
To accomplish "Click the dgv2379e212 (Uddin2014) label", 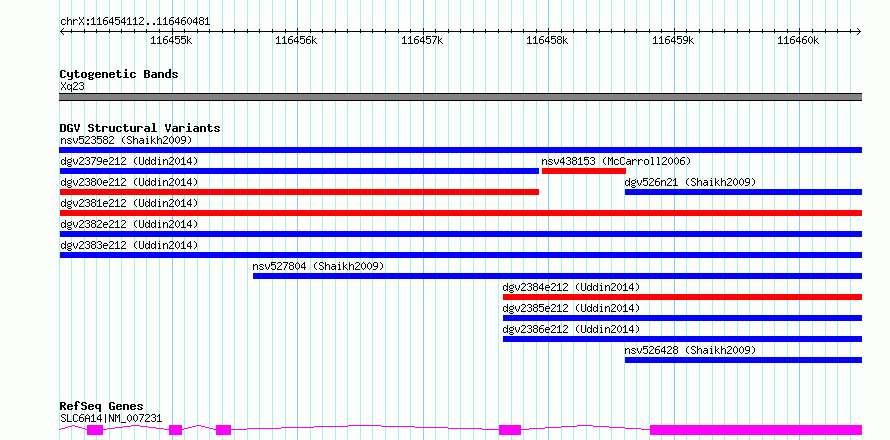I will pos(129,161).
